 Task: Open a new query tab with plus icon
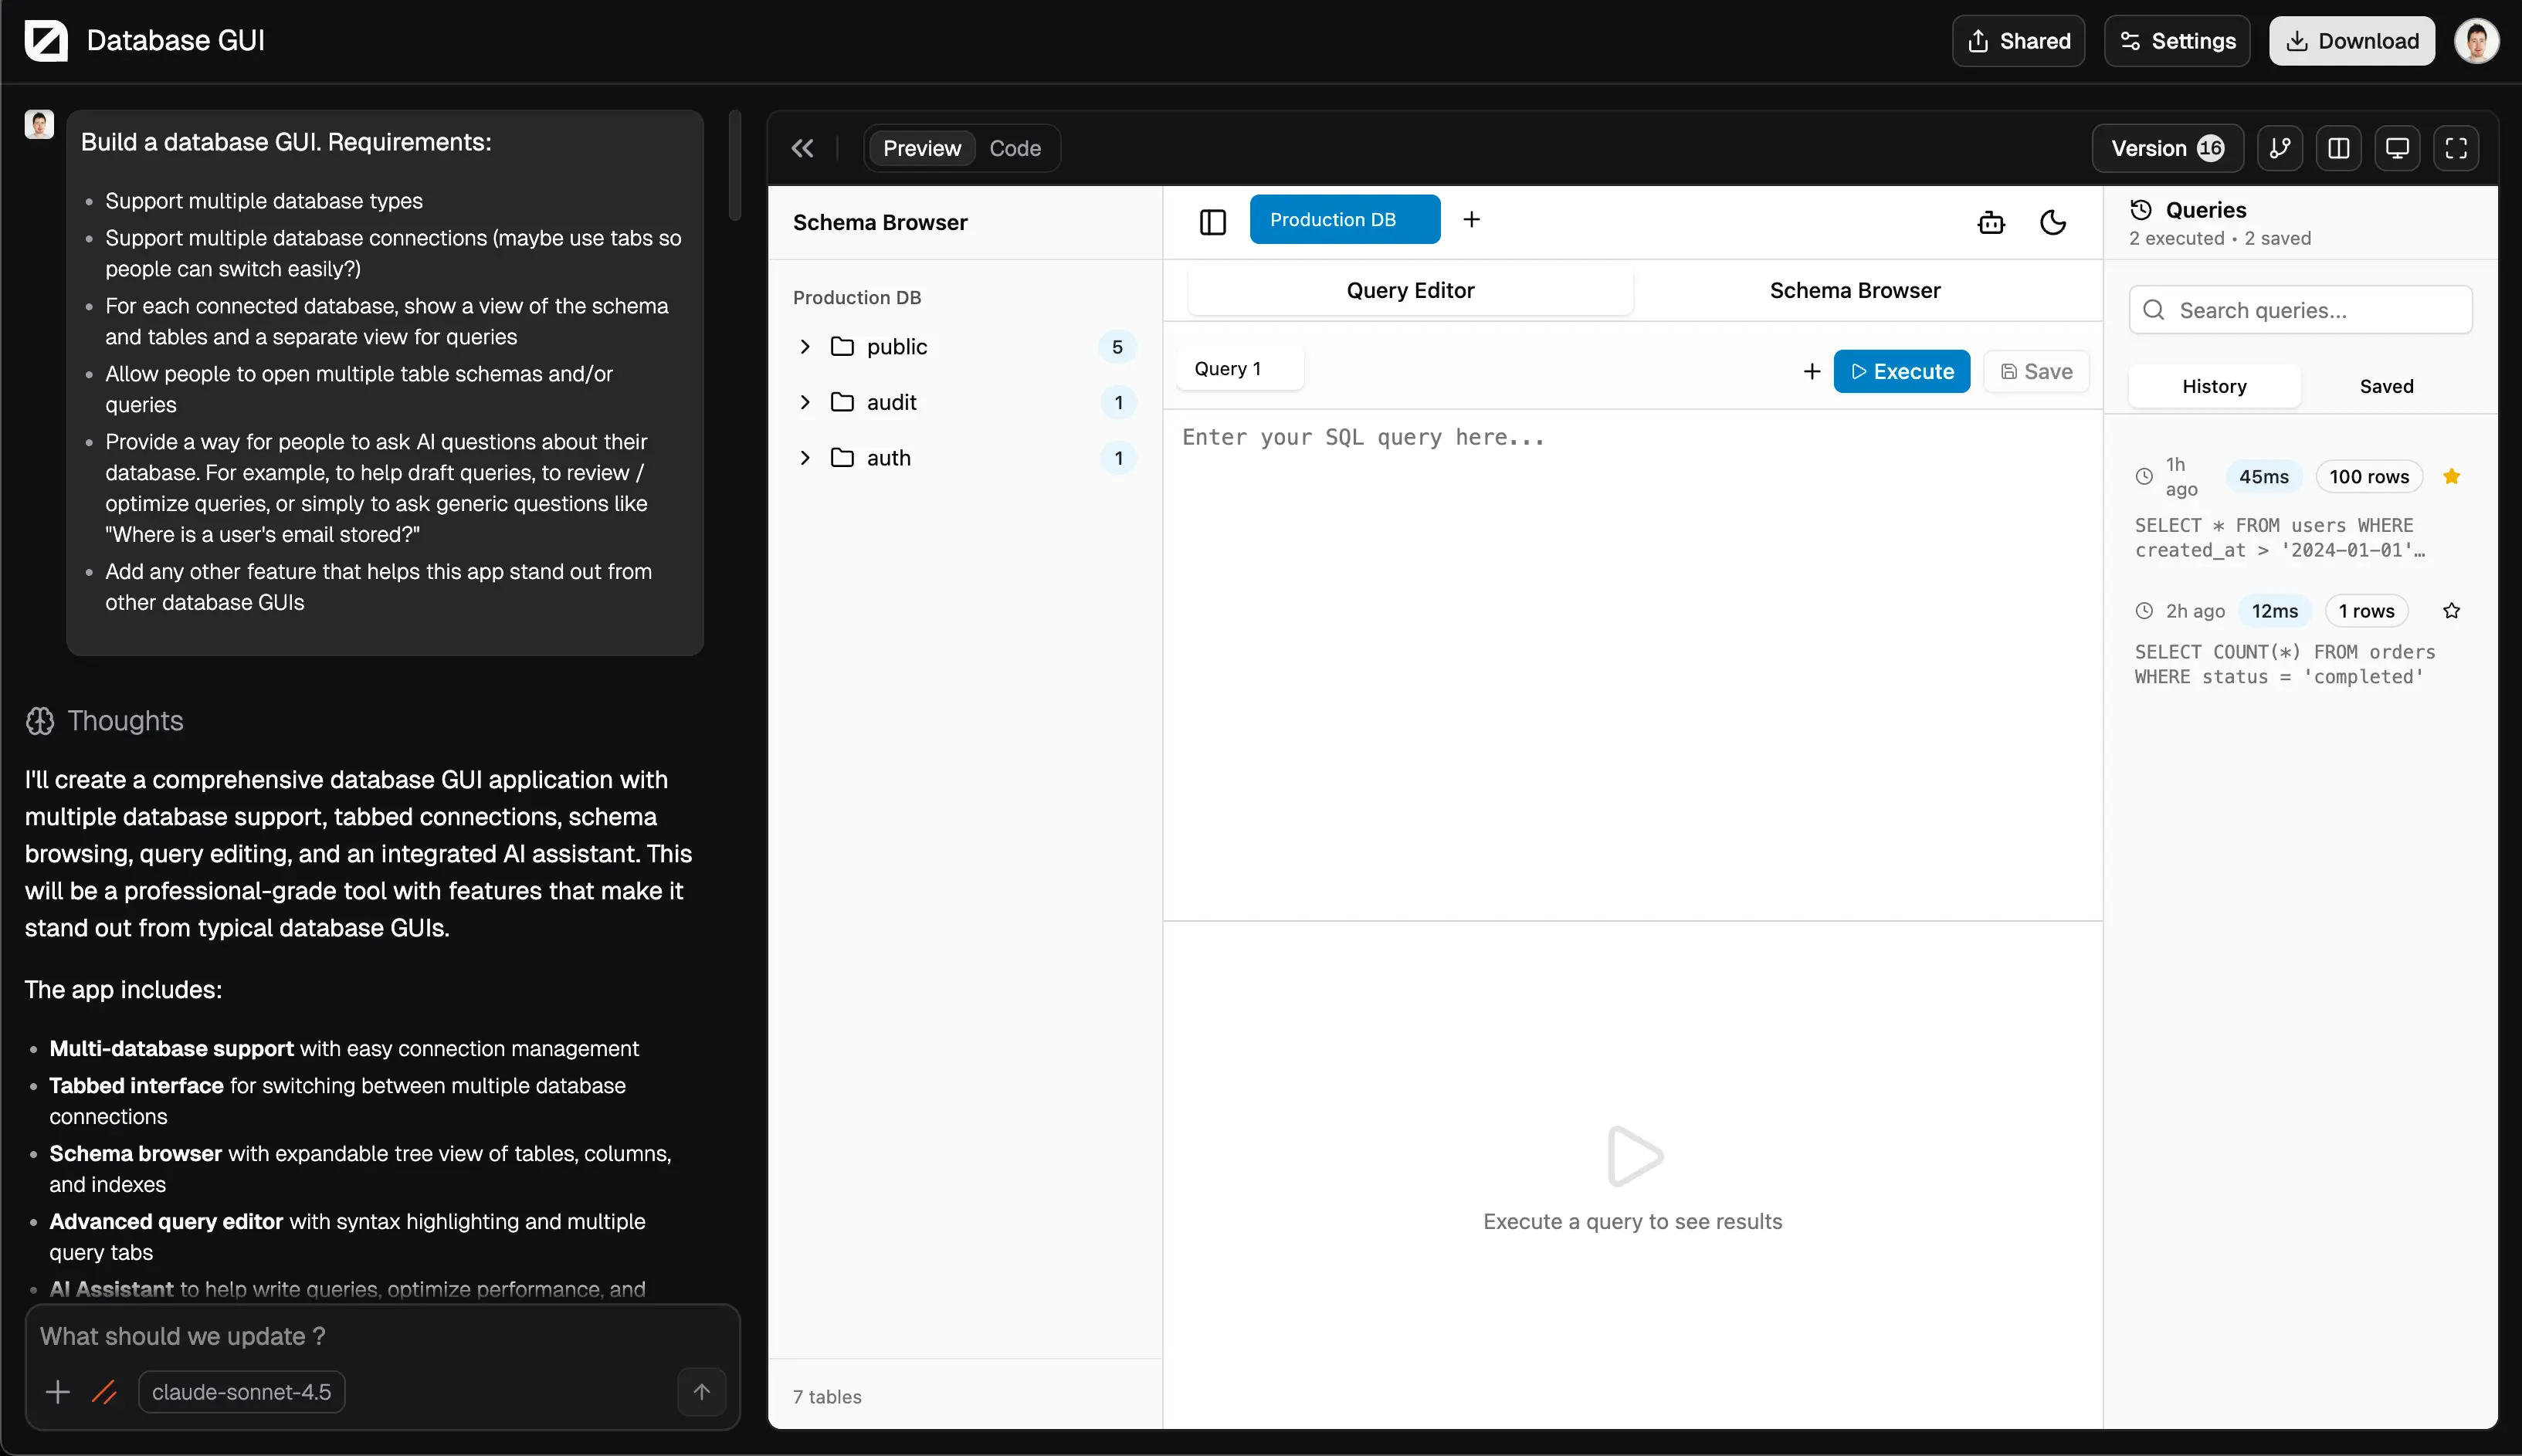click(x=1811, y=370)
